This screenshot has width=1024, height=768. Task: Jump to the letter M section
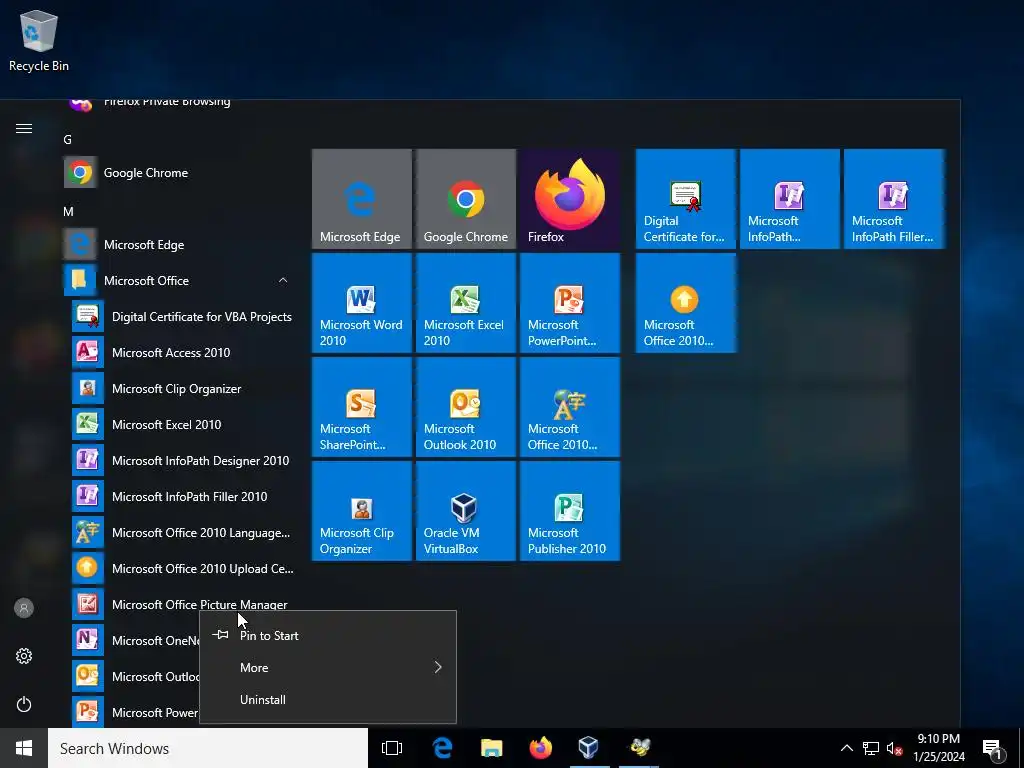click(68, 212)
